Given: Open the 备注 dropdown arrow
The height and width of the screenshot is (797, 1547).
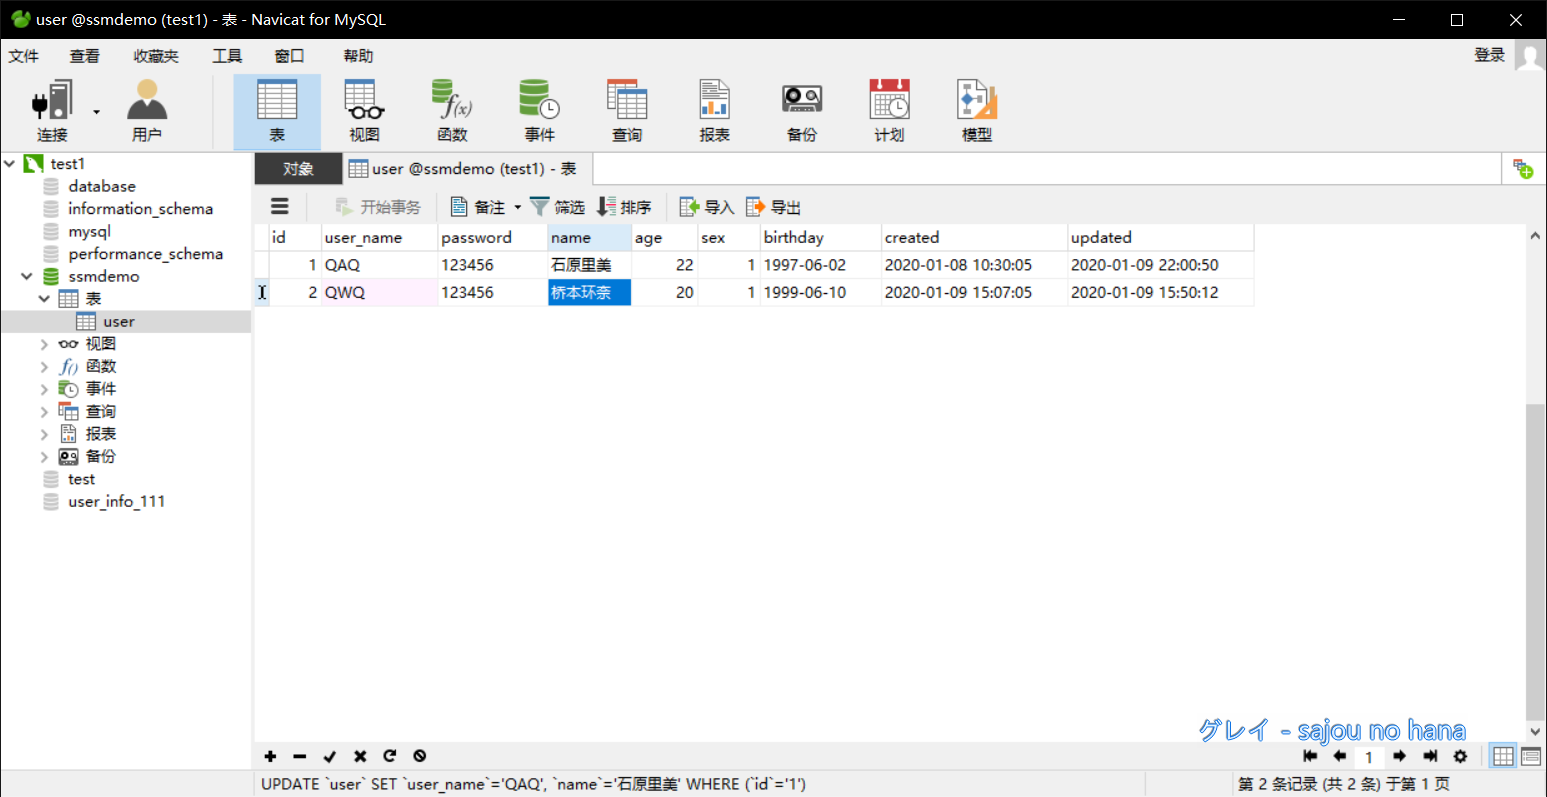Looking at the screenshot, I should coord(517,207).
